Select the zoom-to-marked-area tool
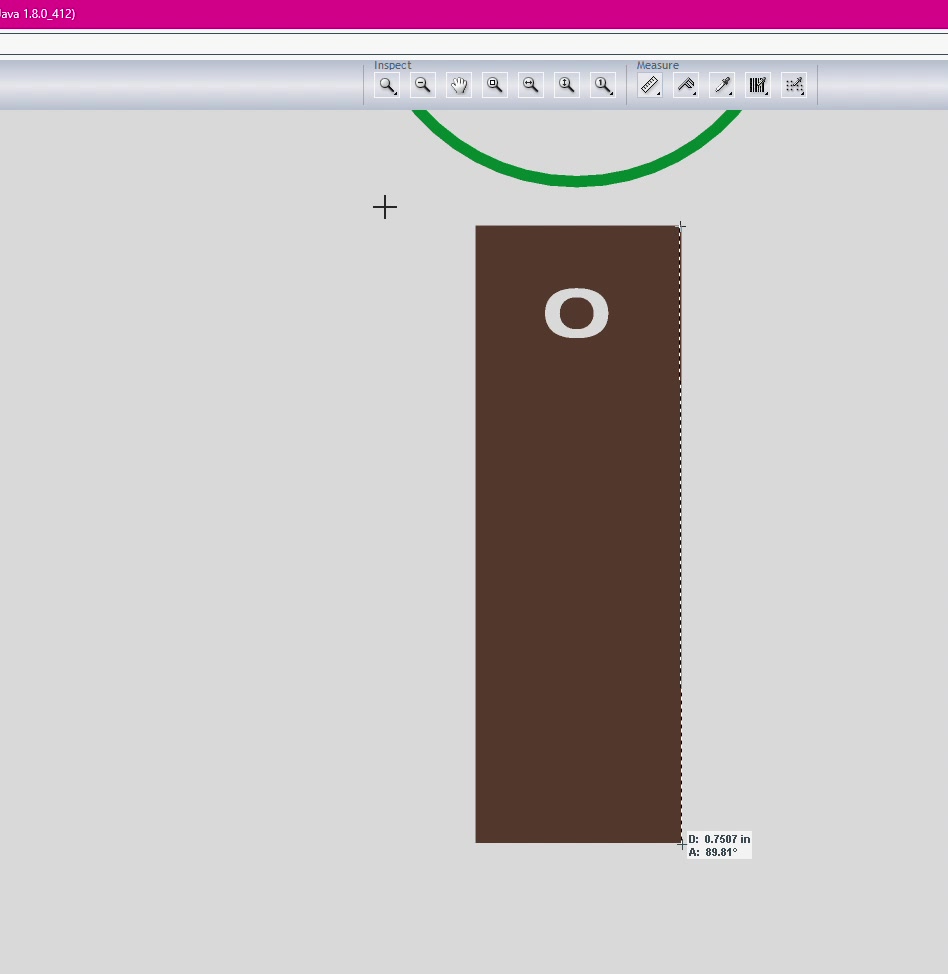 (x=494, y=85)
